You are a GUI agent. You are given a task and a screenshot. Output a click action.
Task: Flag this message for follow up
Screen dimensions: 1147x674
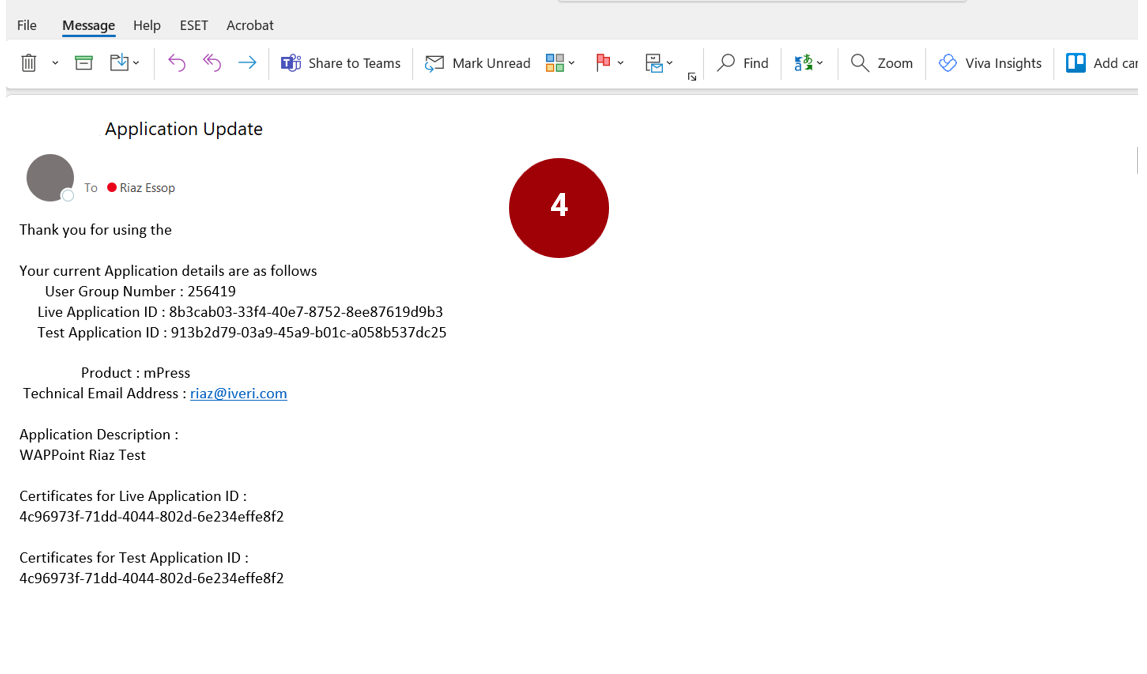[603, 63]
